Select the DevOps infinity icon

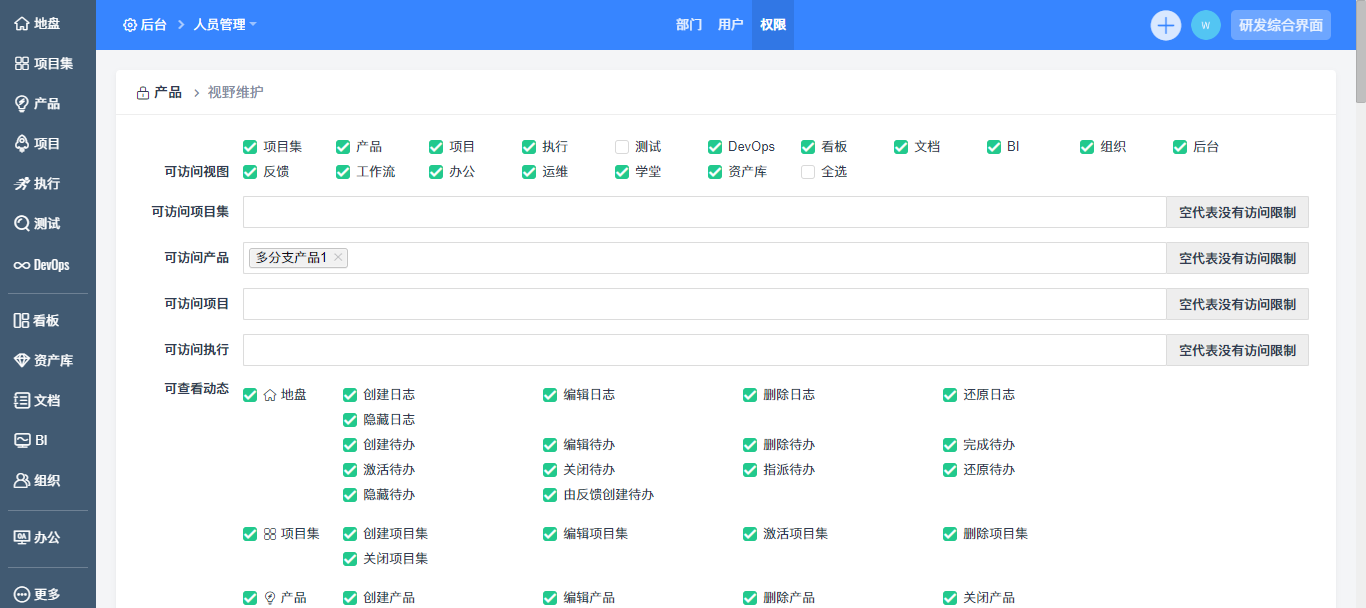[x=21, y=266]
